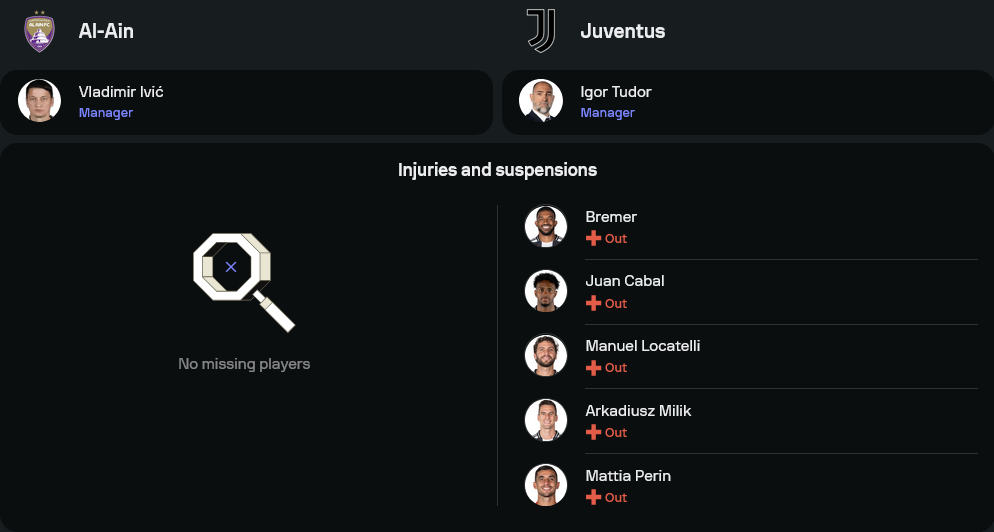This screenshot has height=532, width=994.
Task: Click Manuel Locatelli's player avatar
Action: (x=546, y=356)
